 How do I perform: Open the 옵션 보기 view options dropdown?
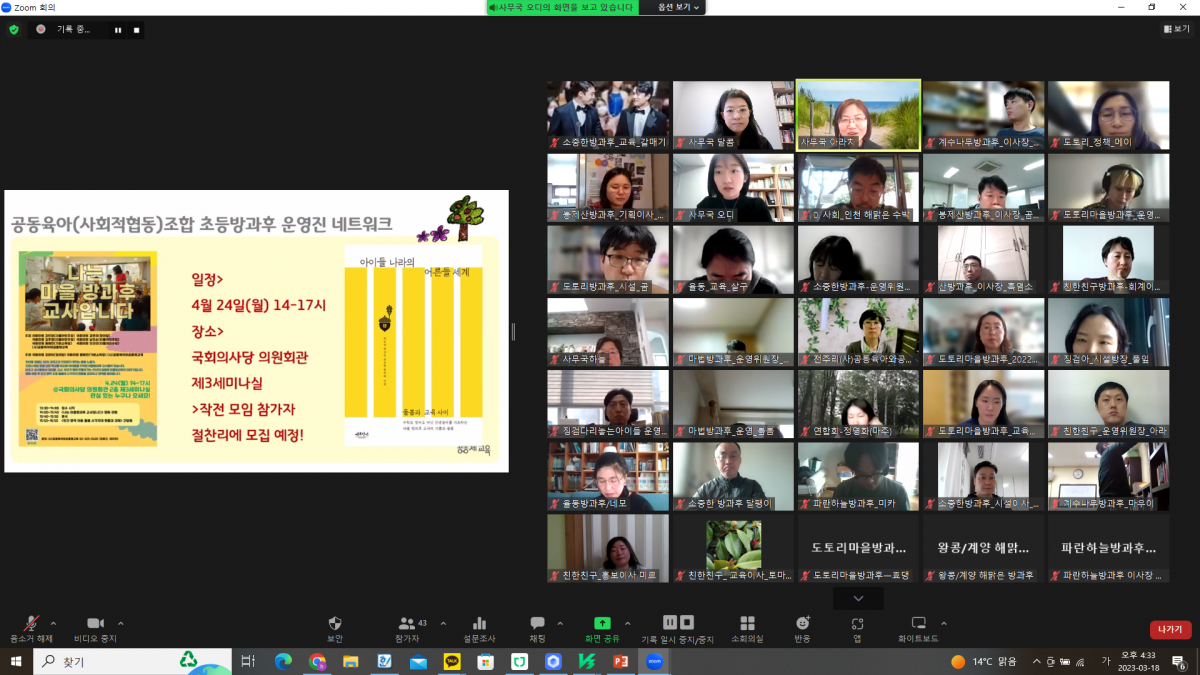pos(679,7)
